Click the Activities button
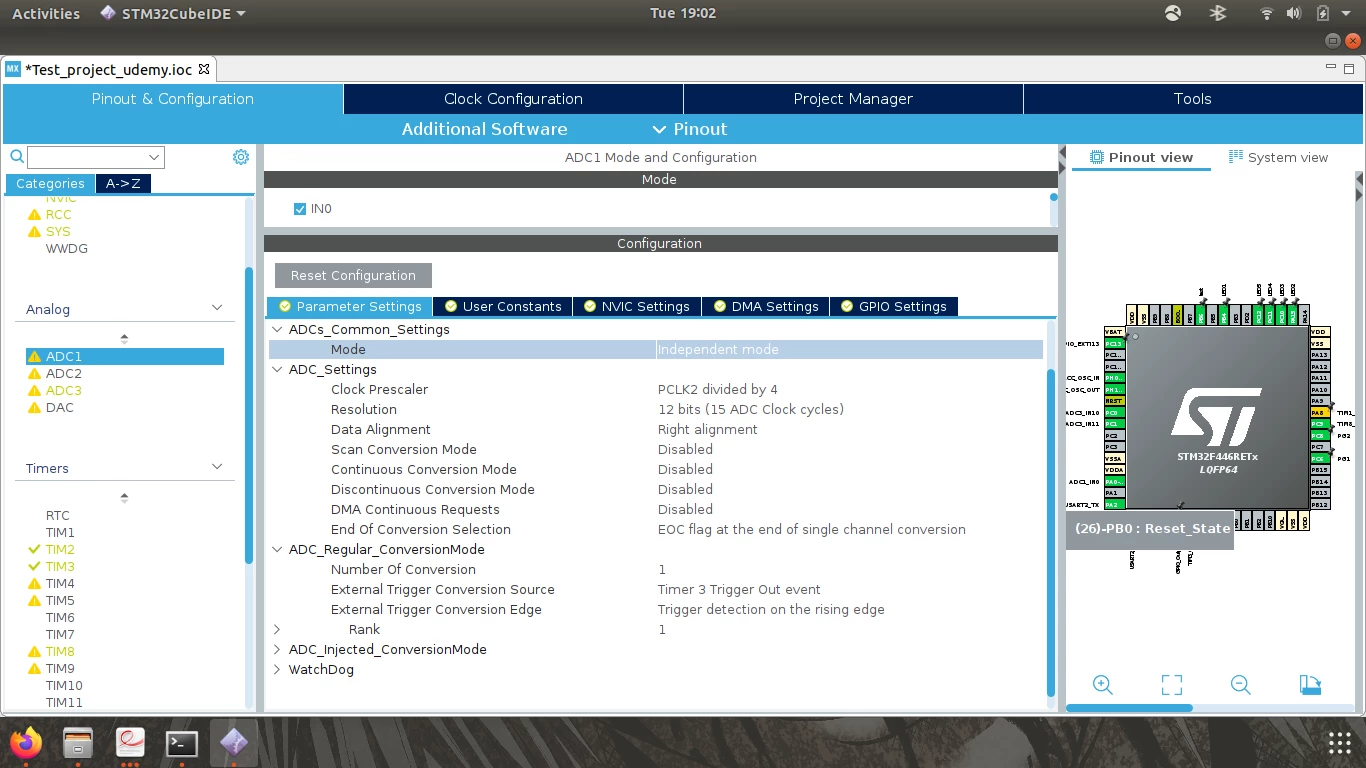This screenshot has height=768, width=1366. click(46, 13)
